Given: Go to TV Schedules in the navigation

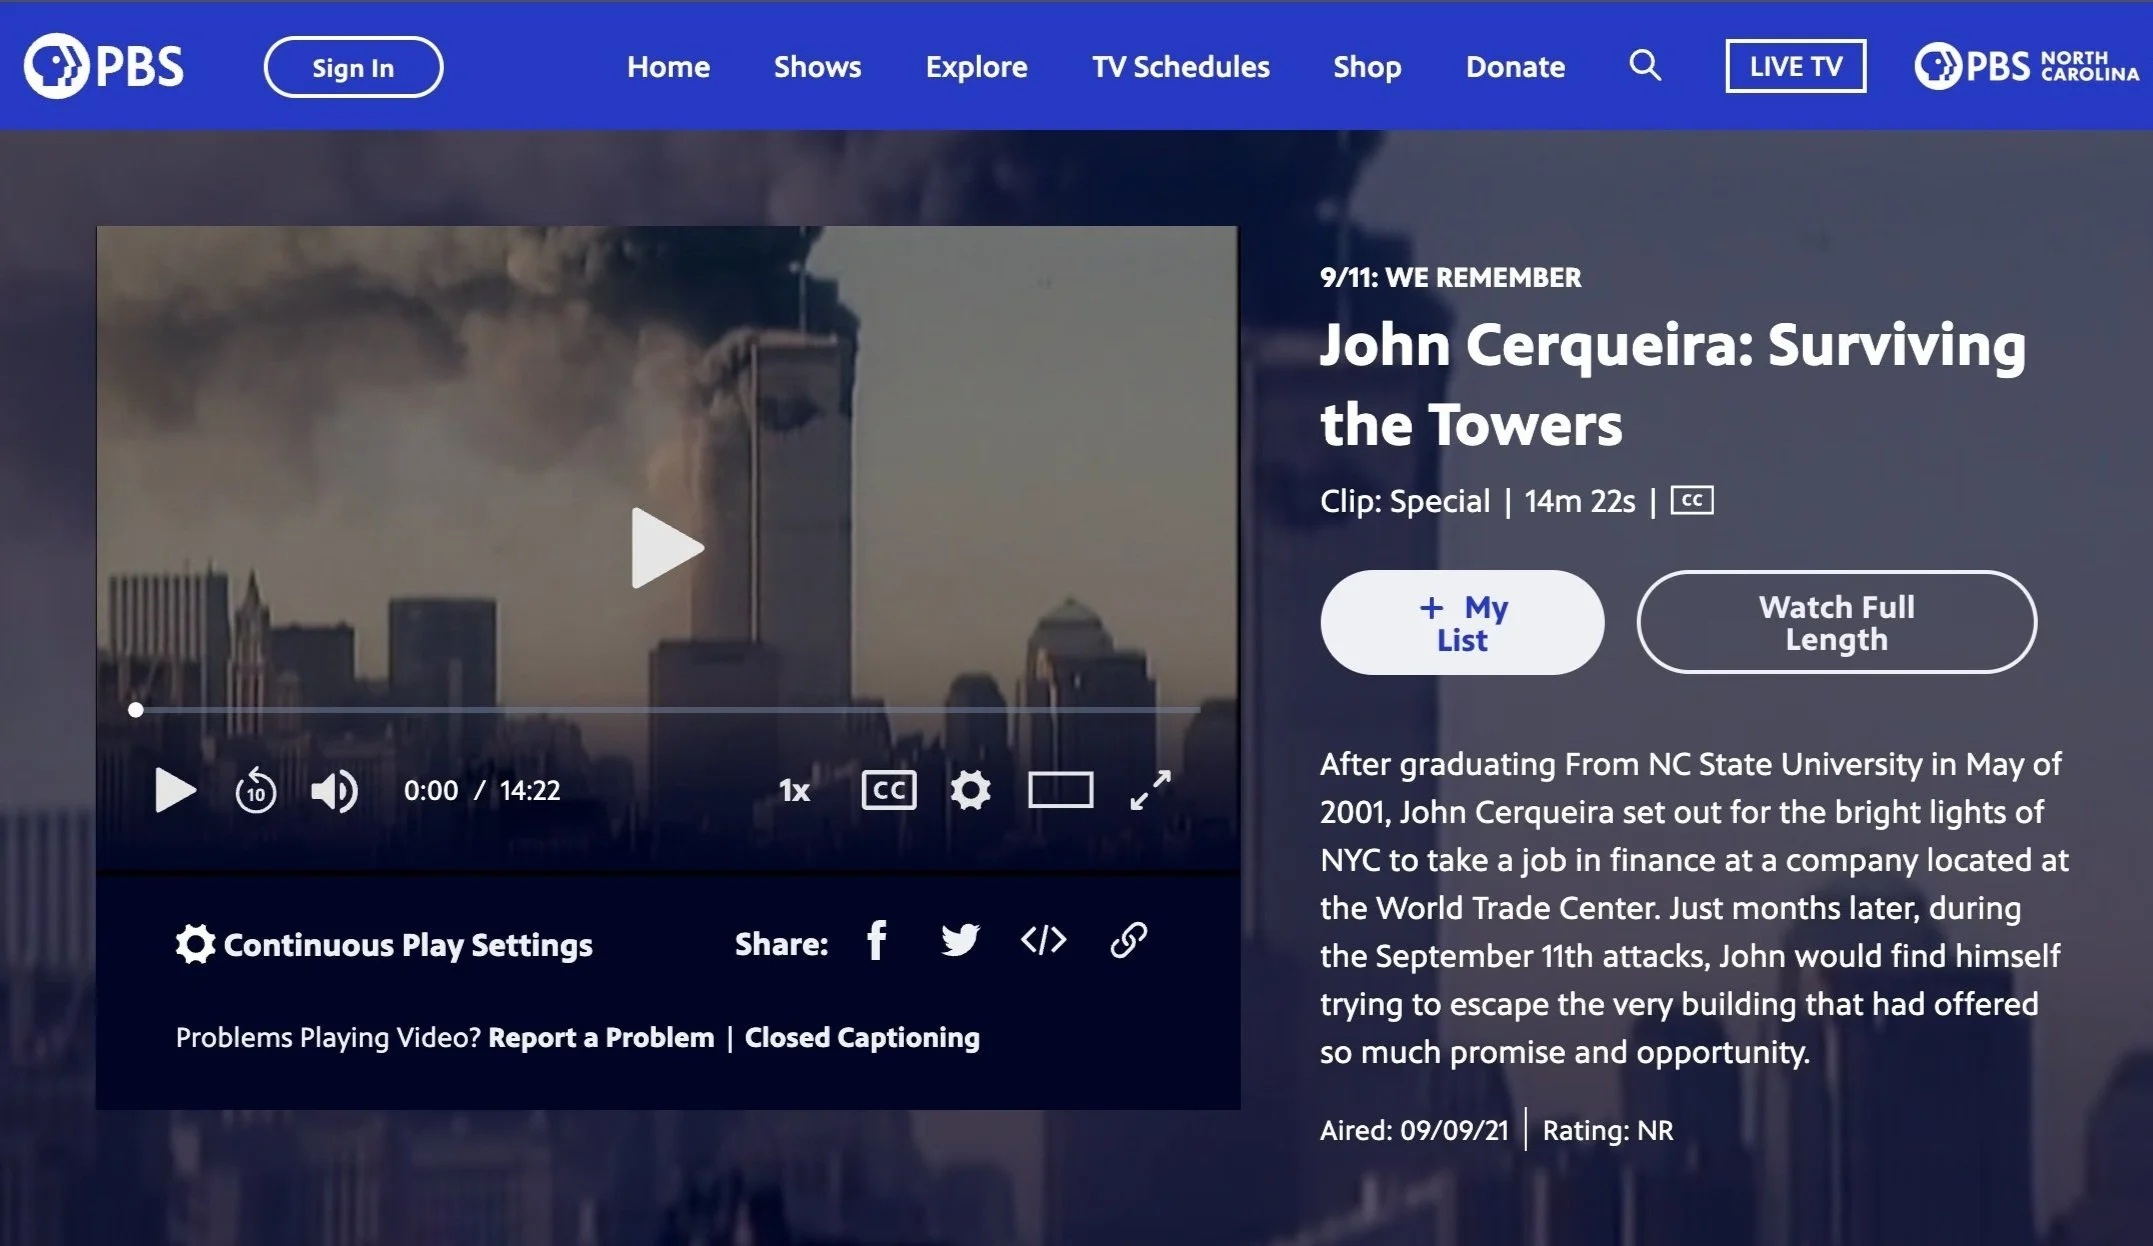Looking at the screenshot, I should [1180, 67].
